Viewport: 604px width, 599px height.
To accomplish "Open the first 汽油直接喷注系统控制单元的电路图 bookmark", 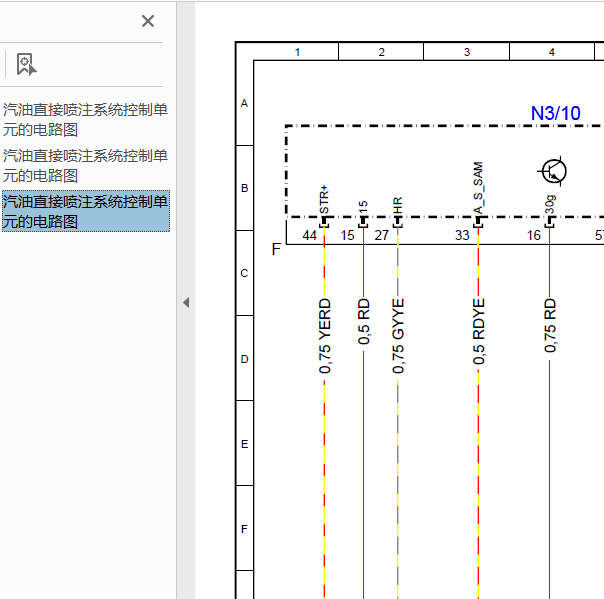I will pyautogui.click(x=85, y=120).
